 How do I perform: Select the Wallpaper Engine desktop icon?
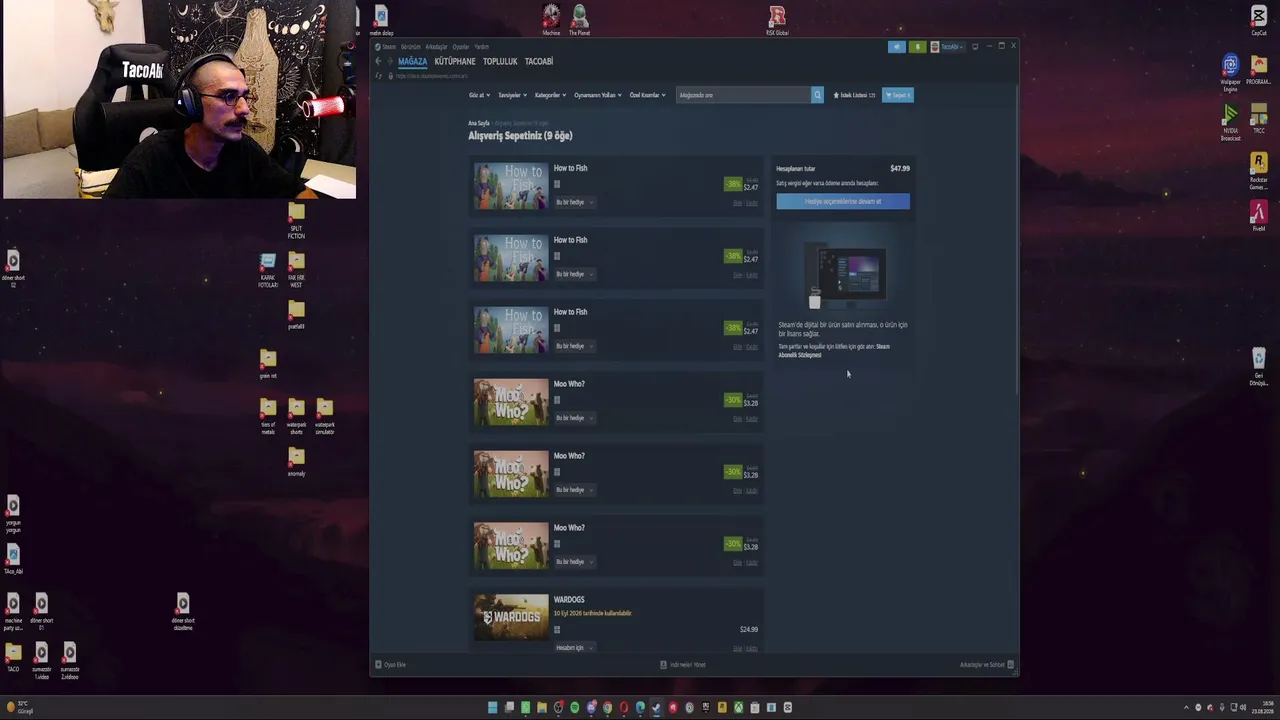tap(1230, 72)
